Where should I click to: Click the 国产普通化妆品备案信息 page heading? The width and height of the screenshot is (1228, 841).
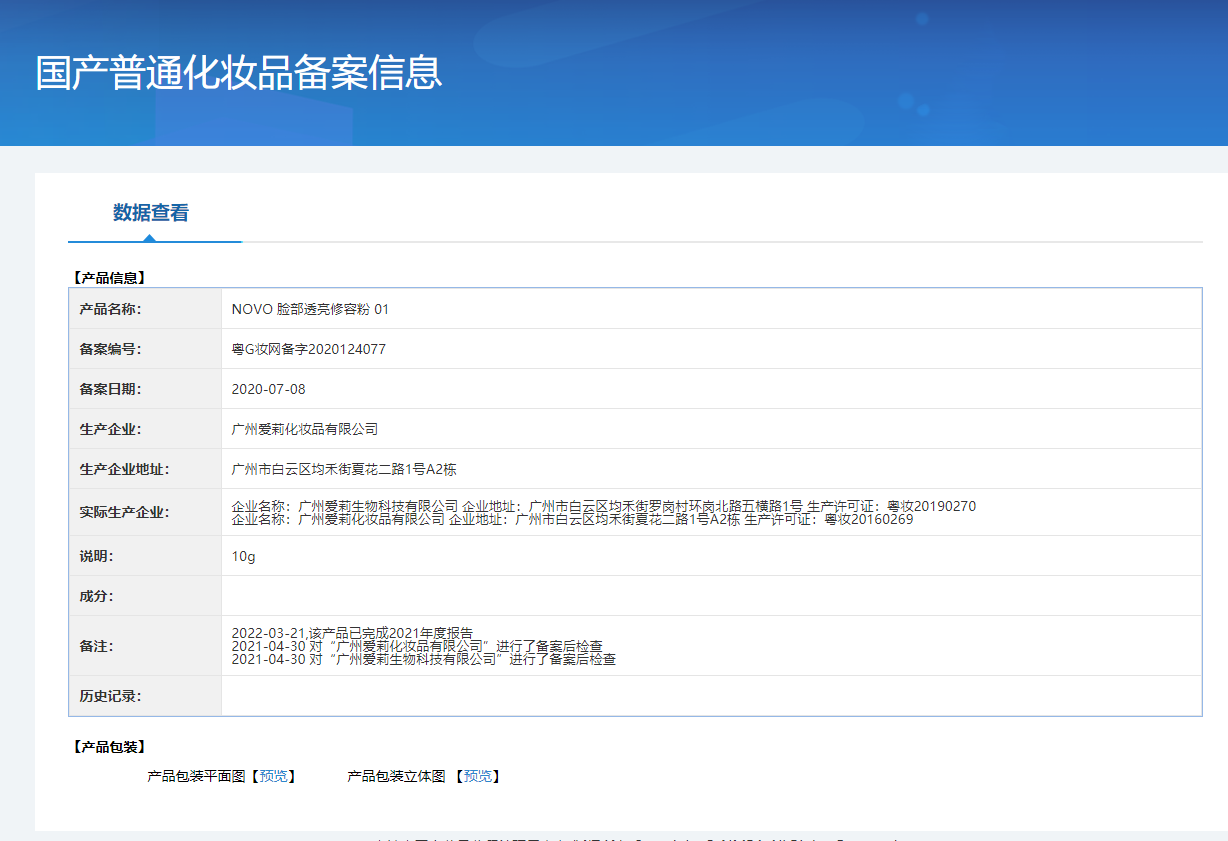coord(239,74)
